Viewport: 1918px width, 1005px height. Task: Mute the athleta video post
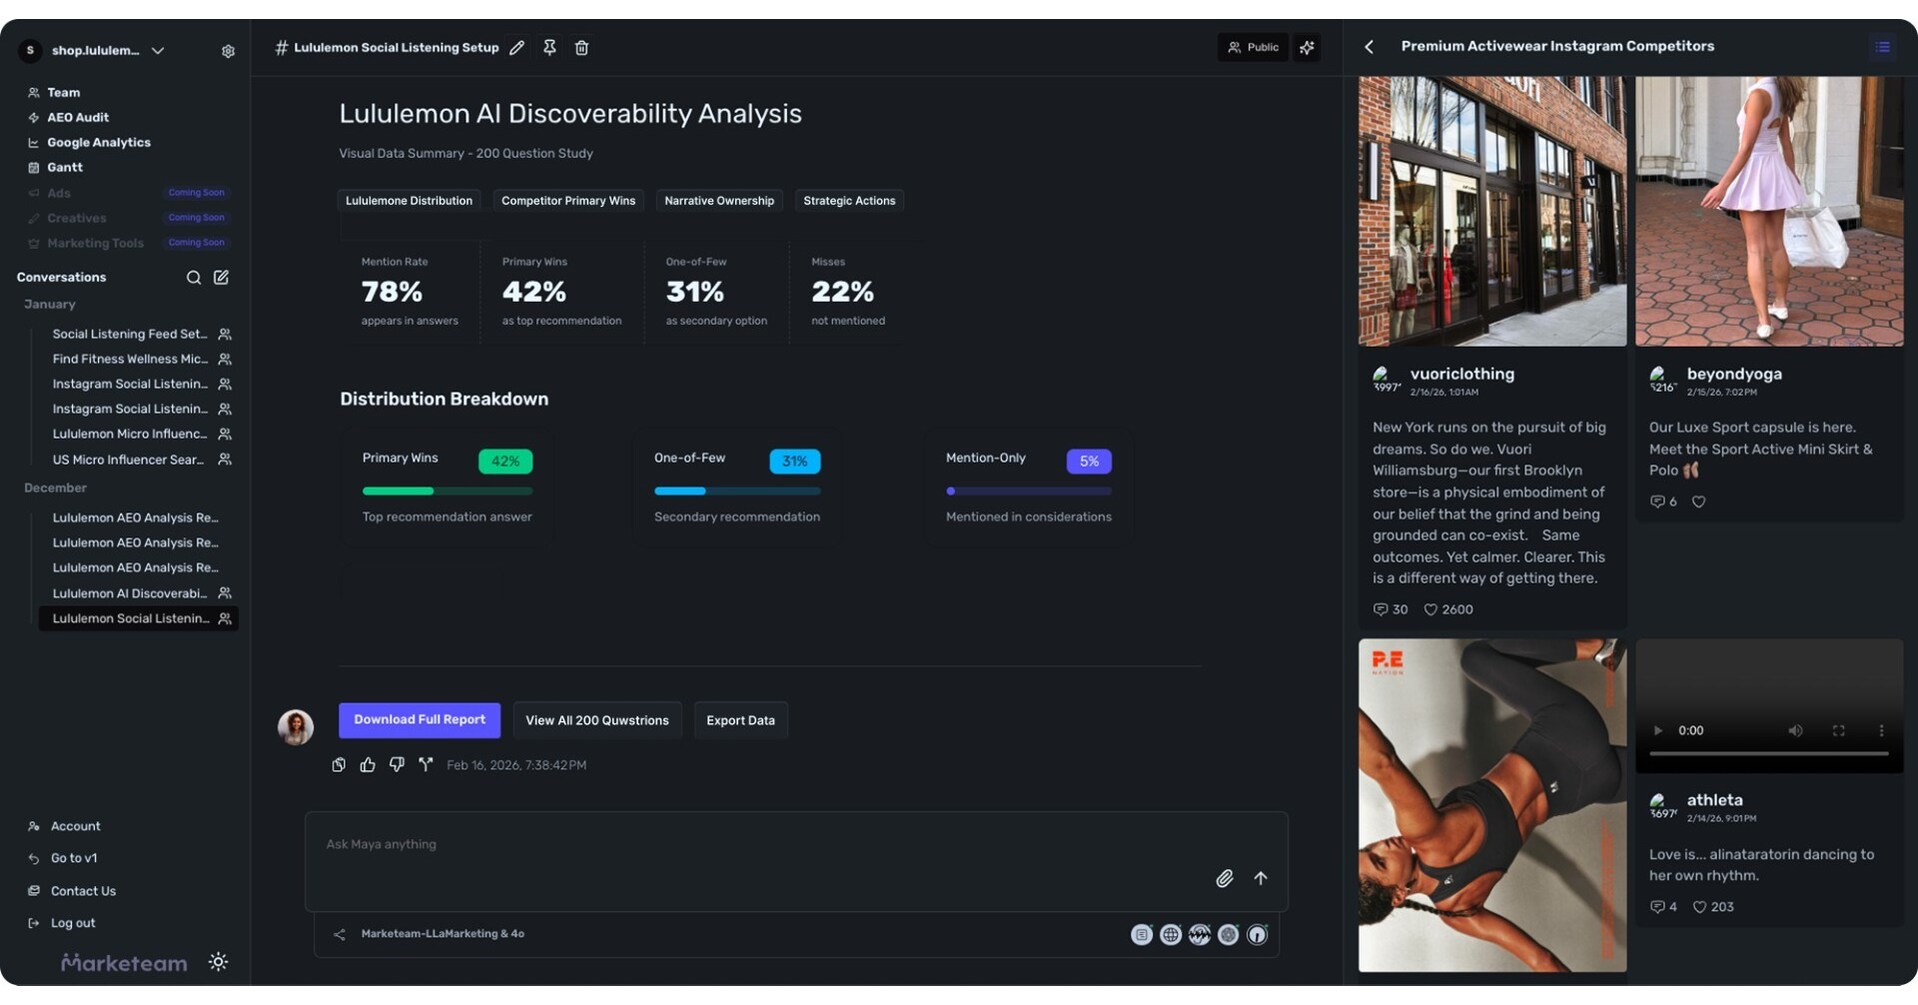click(x=1795, y=730)
